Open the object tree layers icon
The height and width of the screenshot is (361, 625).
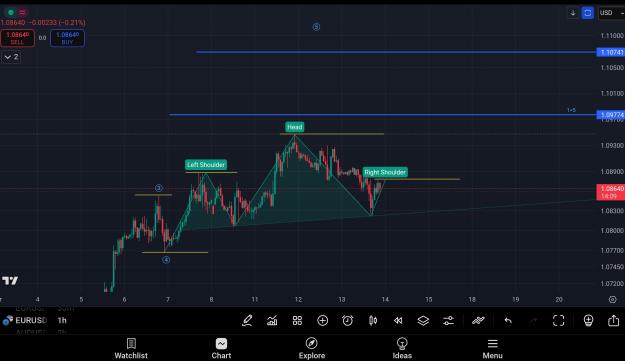tap(423, 320)
